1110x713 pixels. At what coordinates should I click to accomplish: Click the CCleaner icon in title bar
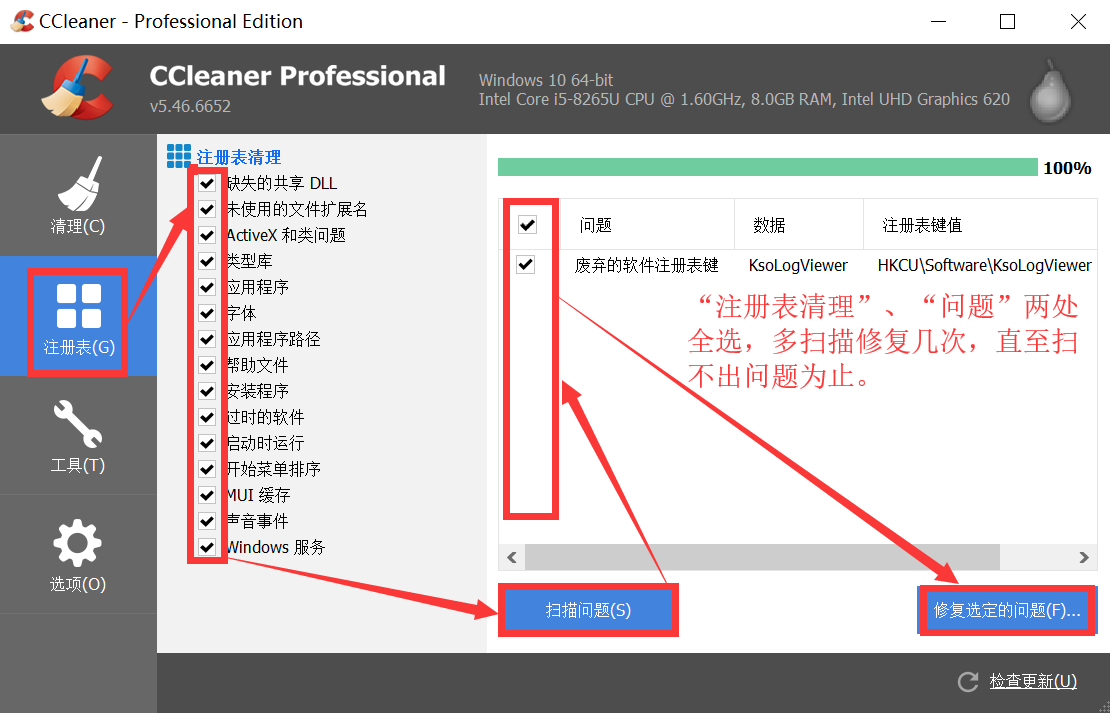point(21,20)
